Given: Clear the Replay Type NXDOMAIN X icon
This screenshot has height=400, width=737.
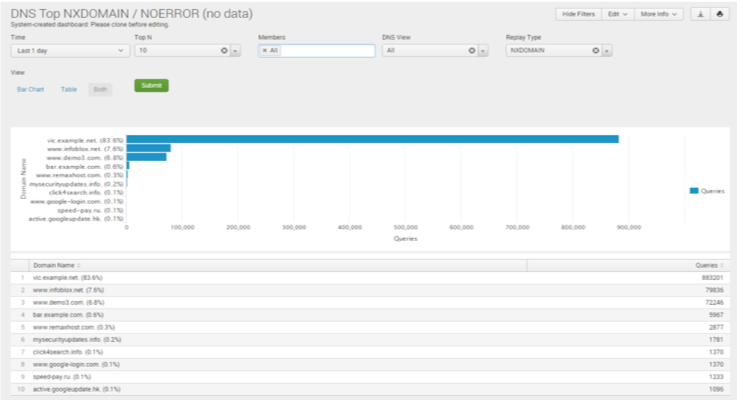Looking at the screenshot, I should 595,49.
